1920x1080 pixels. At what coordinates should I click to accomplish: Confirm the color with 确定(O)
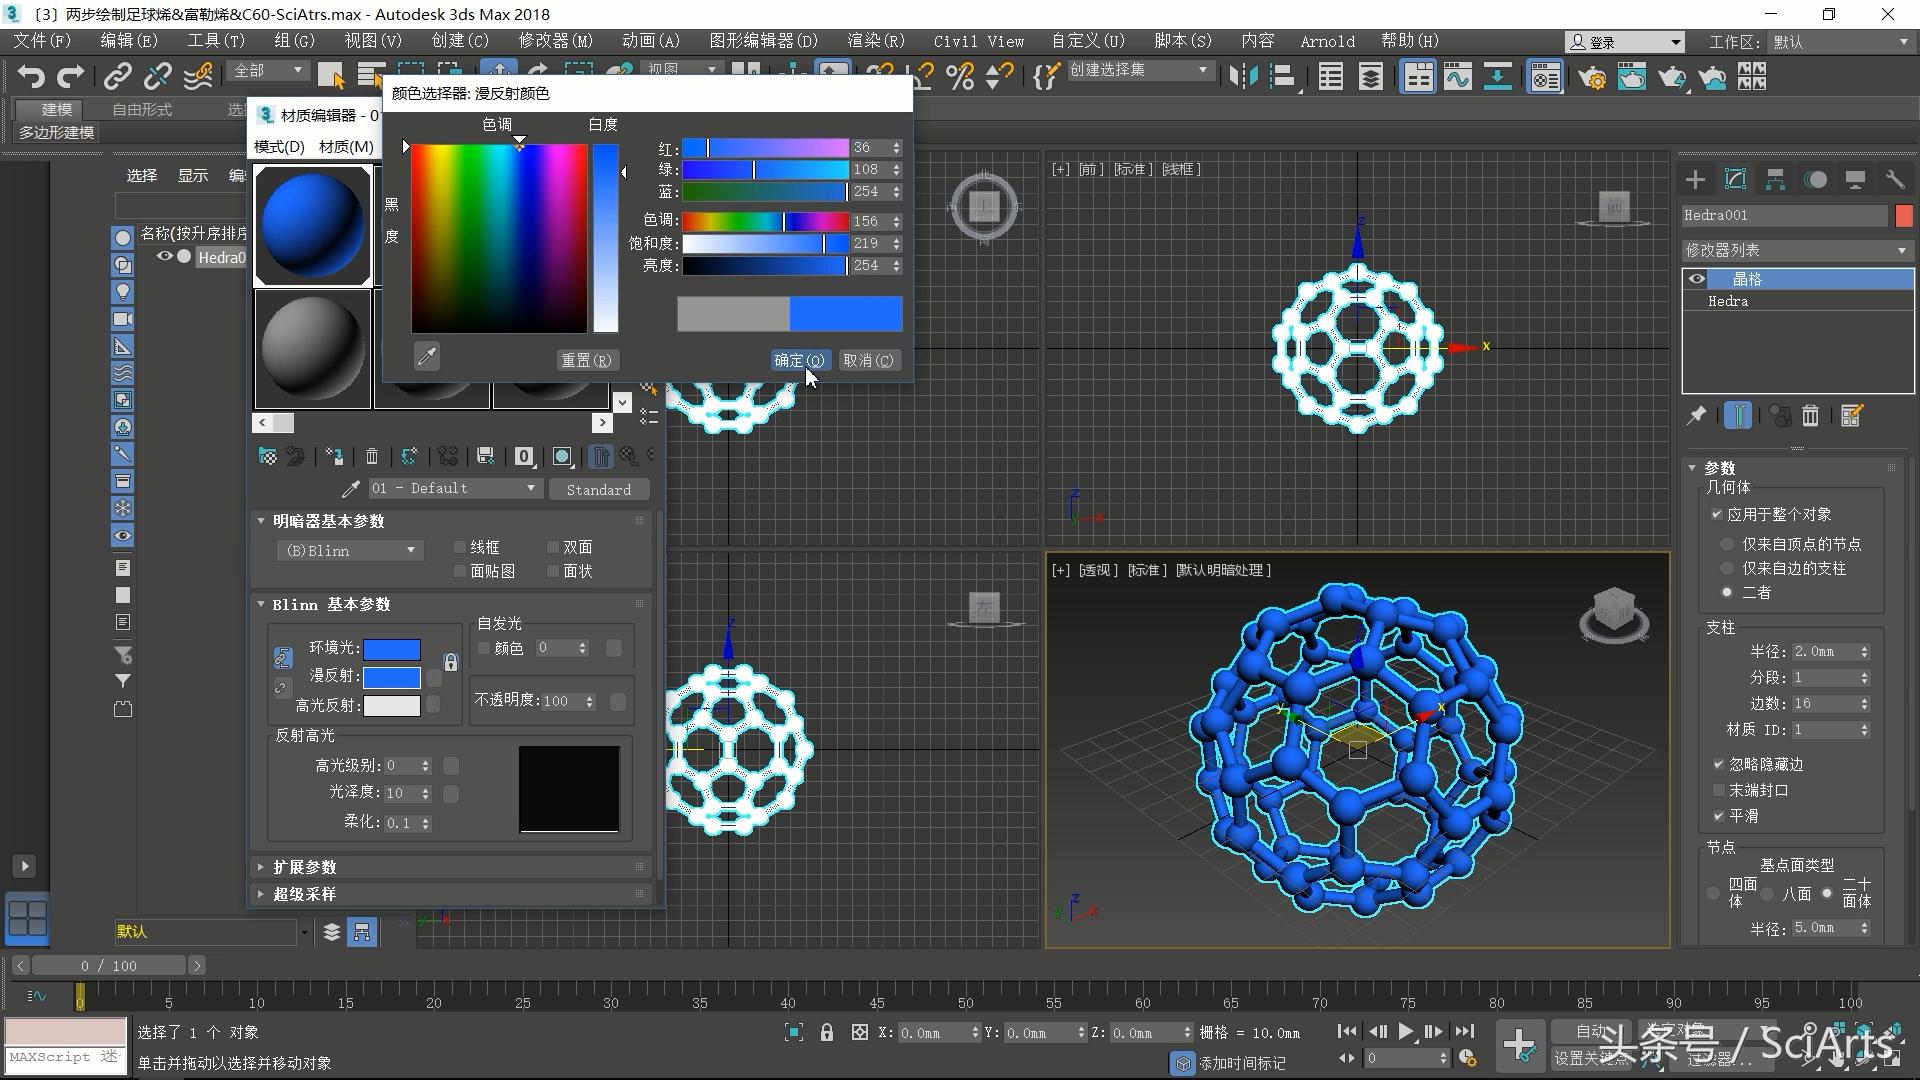pyautogui.click(x=799, y=360)
